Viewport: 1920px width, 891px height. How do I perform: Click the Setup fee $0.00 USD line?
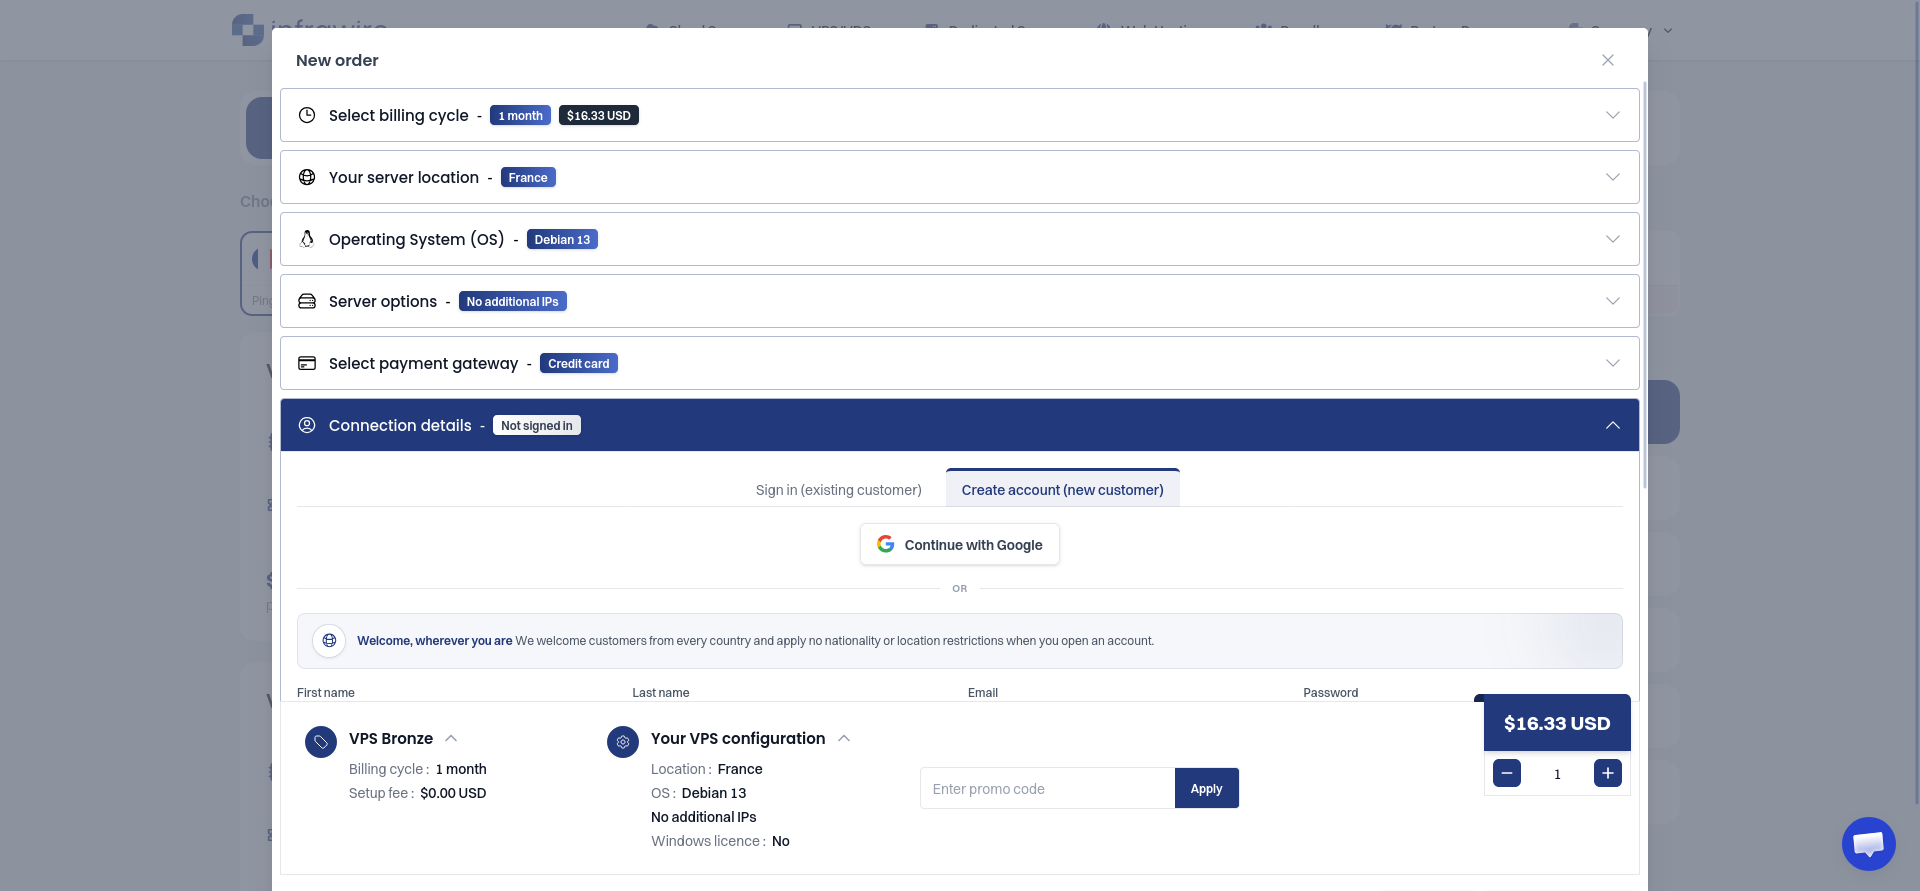click(417, 793)
